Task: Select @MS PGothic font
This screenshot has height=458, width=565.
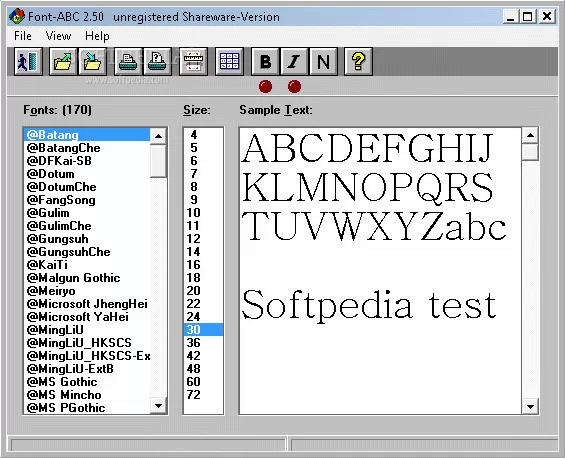Action: point(87,408)
